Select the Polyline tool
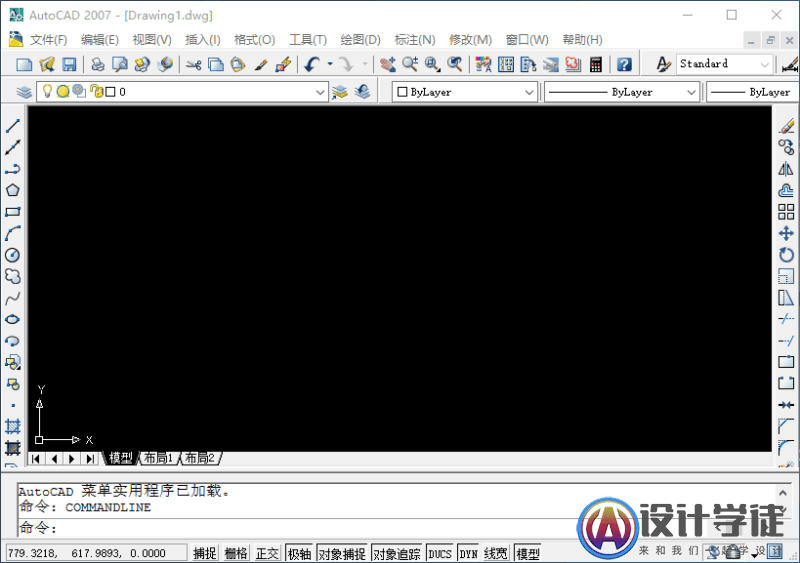The image size is (800, 563). coord(13,169)
